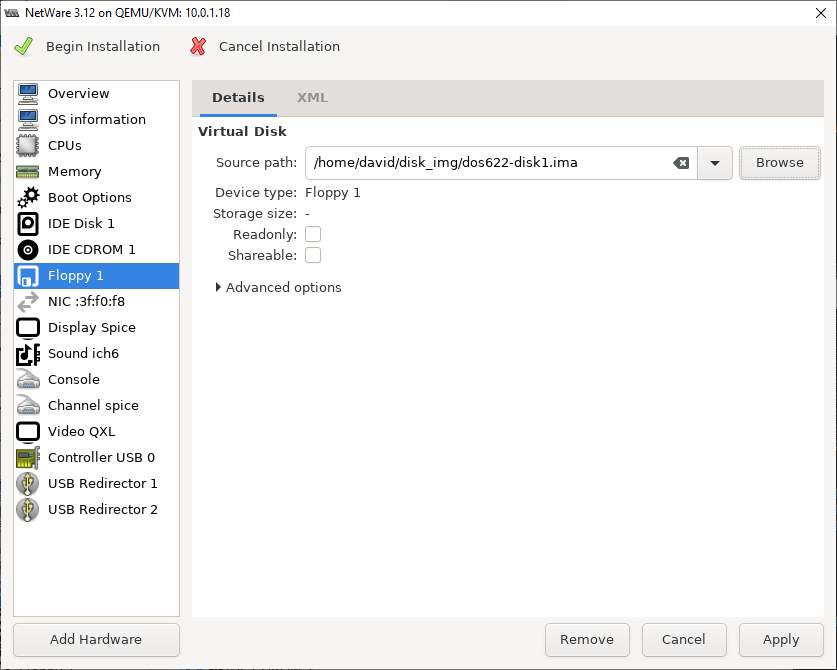837x670 pixels.
Task: Select 'Overview' text in hardware list
Action: (x=78, y=93)
